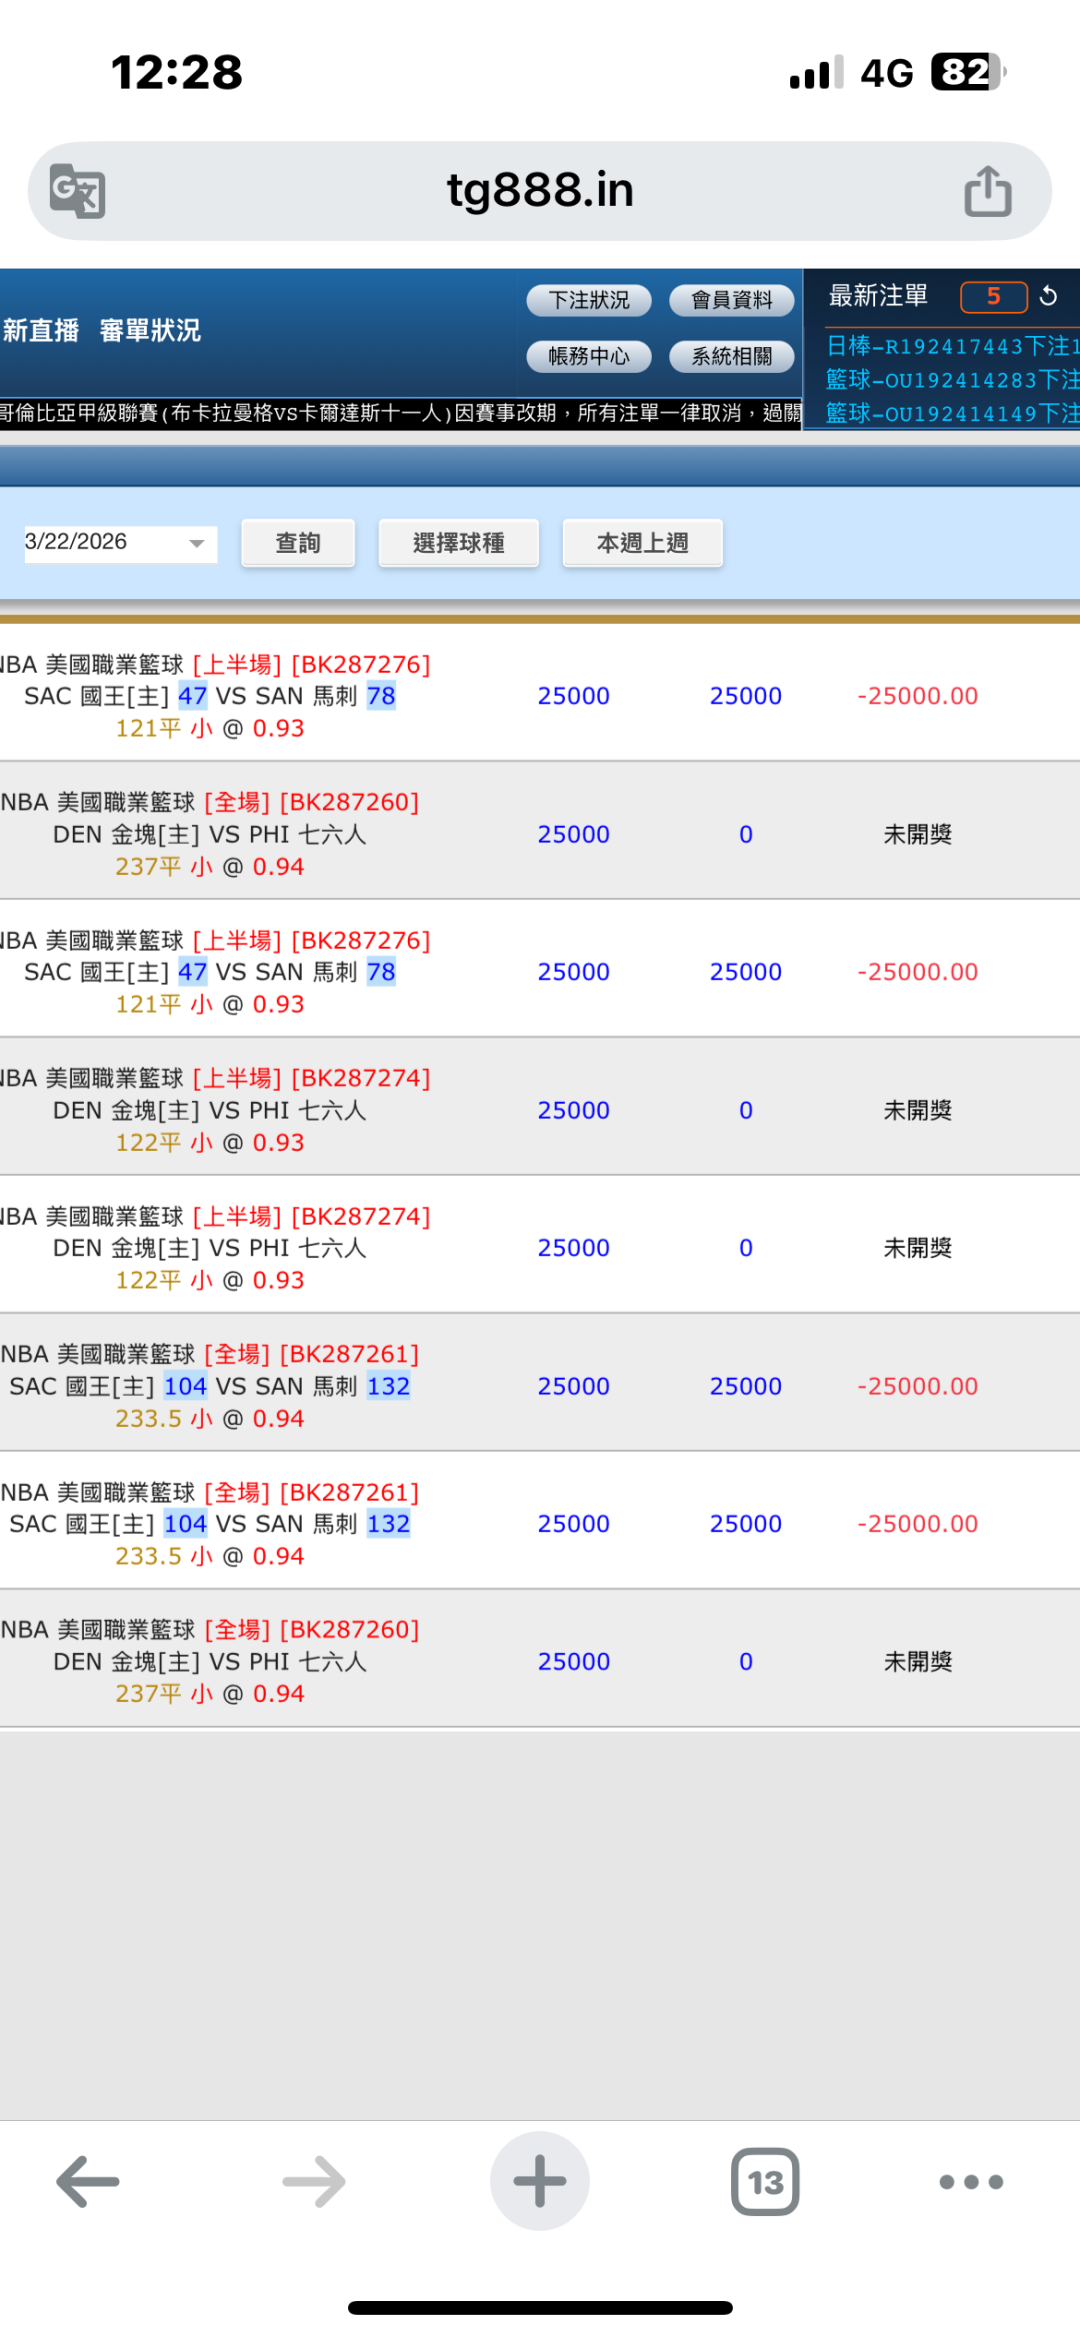Tap the share icon in address bar

pyautogui.click(x=987, y=191)
